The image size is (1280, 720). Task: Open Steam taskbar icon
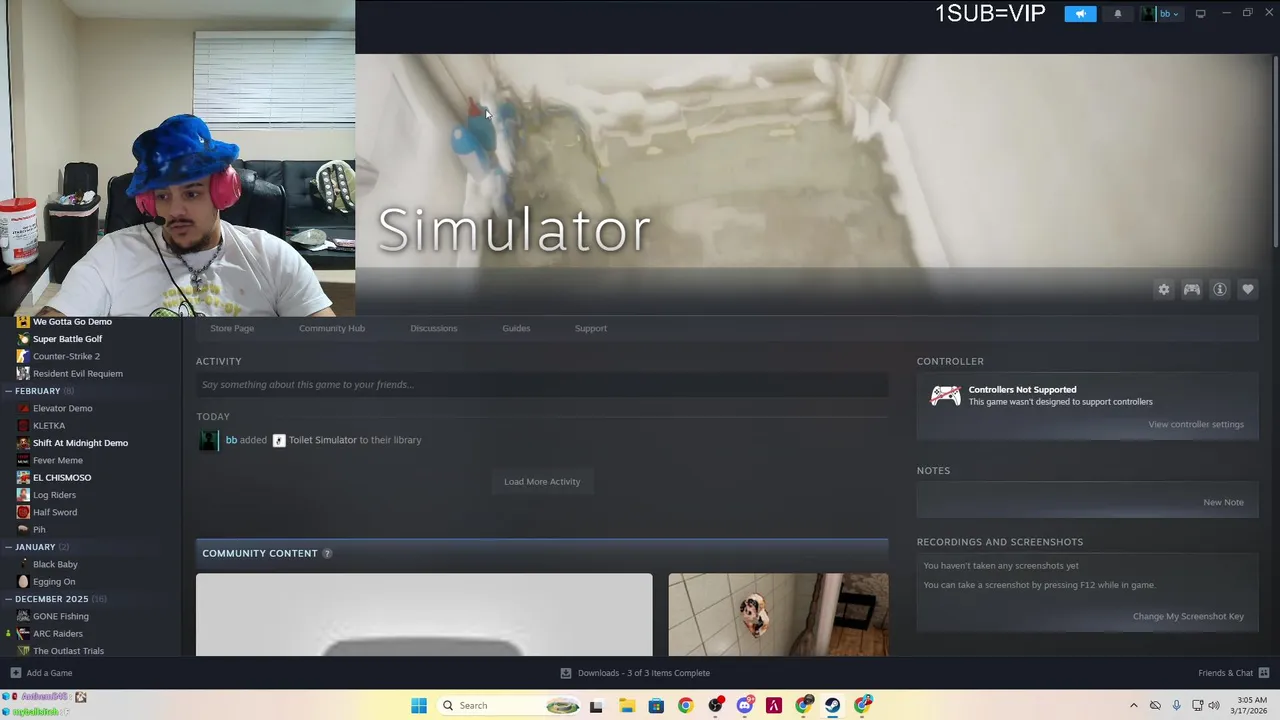(833, 705)
